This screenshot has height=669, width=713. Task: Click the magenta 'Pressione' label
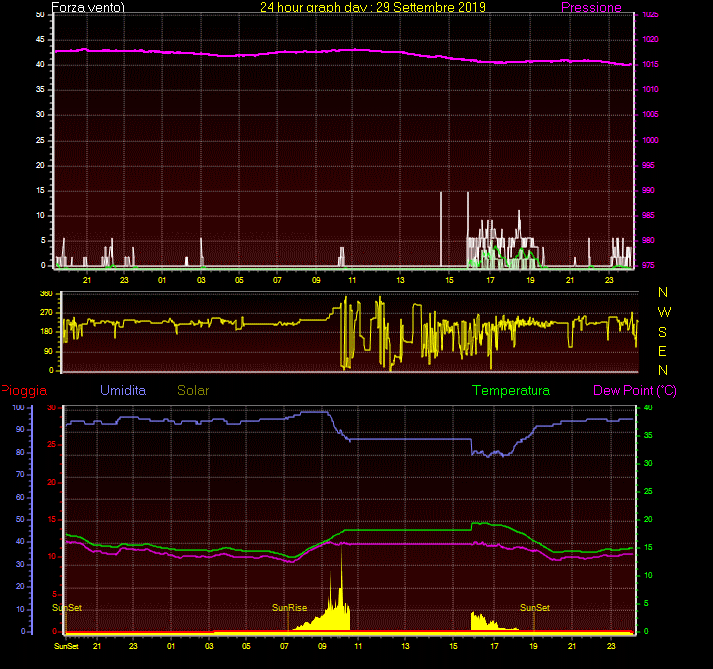pos(591,7)
